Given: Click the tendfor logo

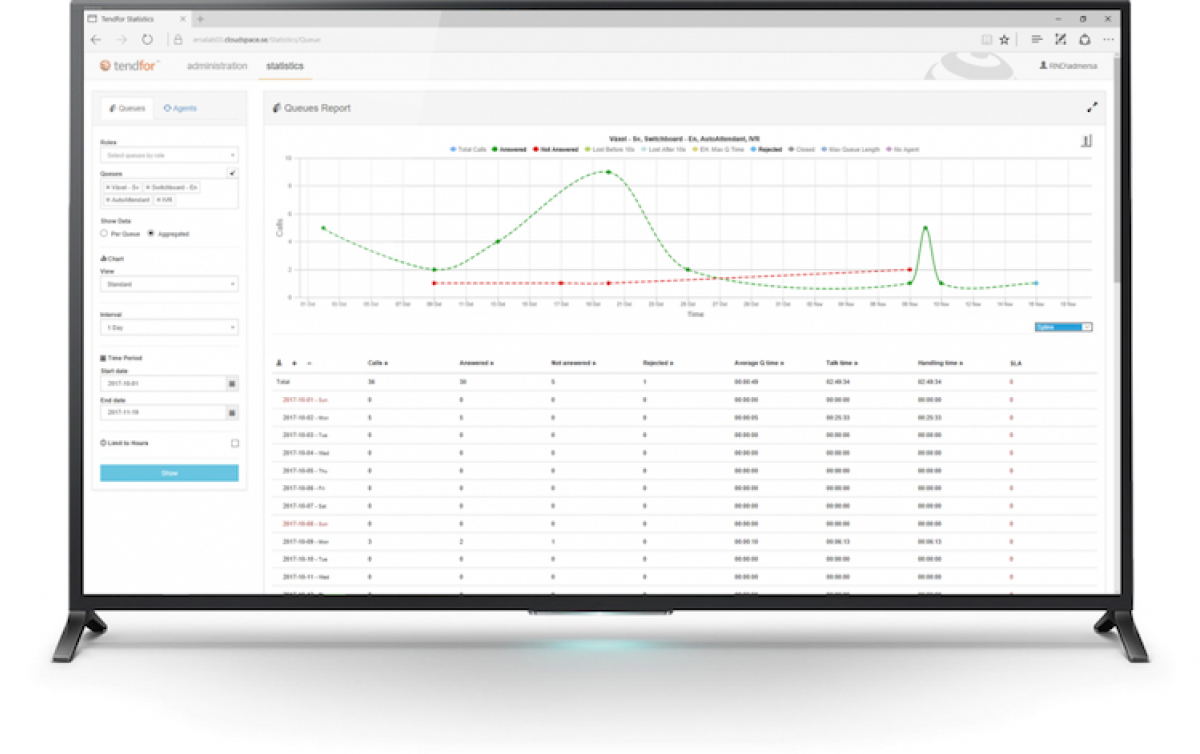Looking at the screenshot, I should [129, 66].
